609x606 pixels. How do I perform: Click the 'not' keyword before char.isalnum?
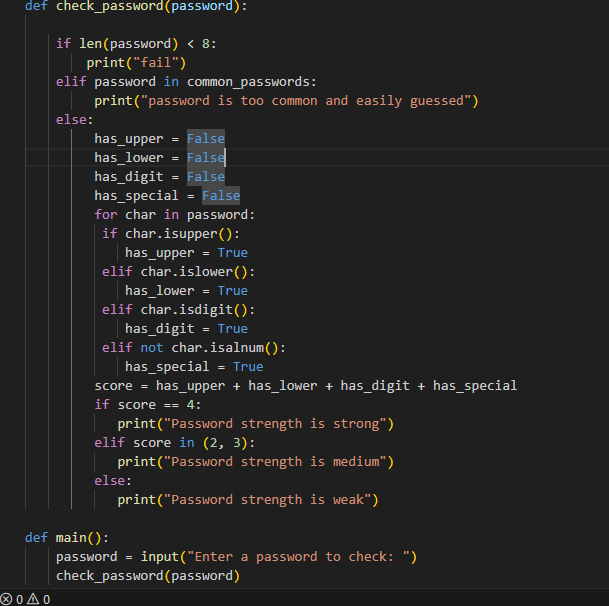(x=152, y=348)
